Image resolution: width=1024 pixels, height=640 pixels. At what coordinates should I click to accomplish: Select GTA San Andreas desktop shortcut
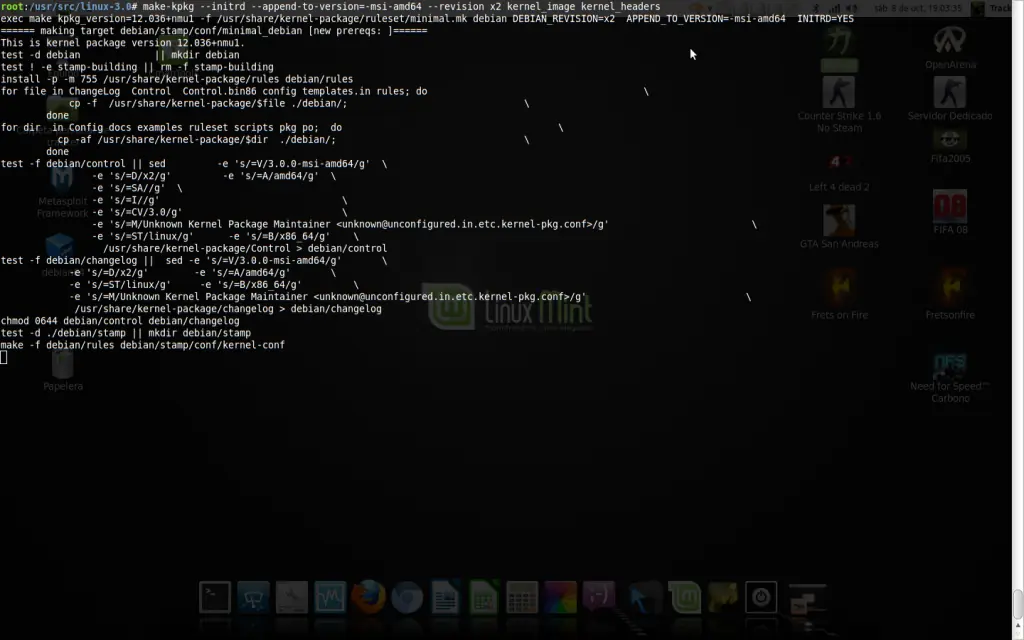[x=839, y=226]
